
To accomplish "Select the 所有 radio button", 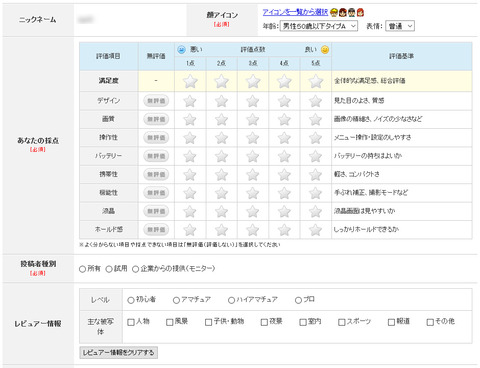I will [82, 269].
